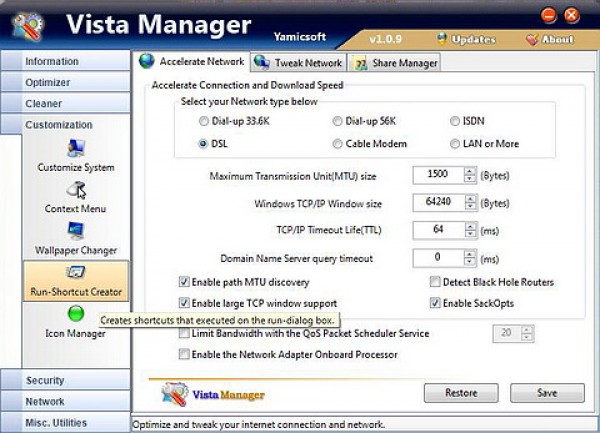Choose the ISDN radio option
This screenshot has height=433, width=600.
454,121
